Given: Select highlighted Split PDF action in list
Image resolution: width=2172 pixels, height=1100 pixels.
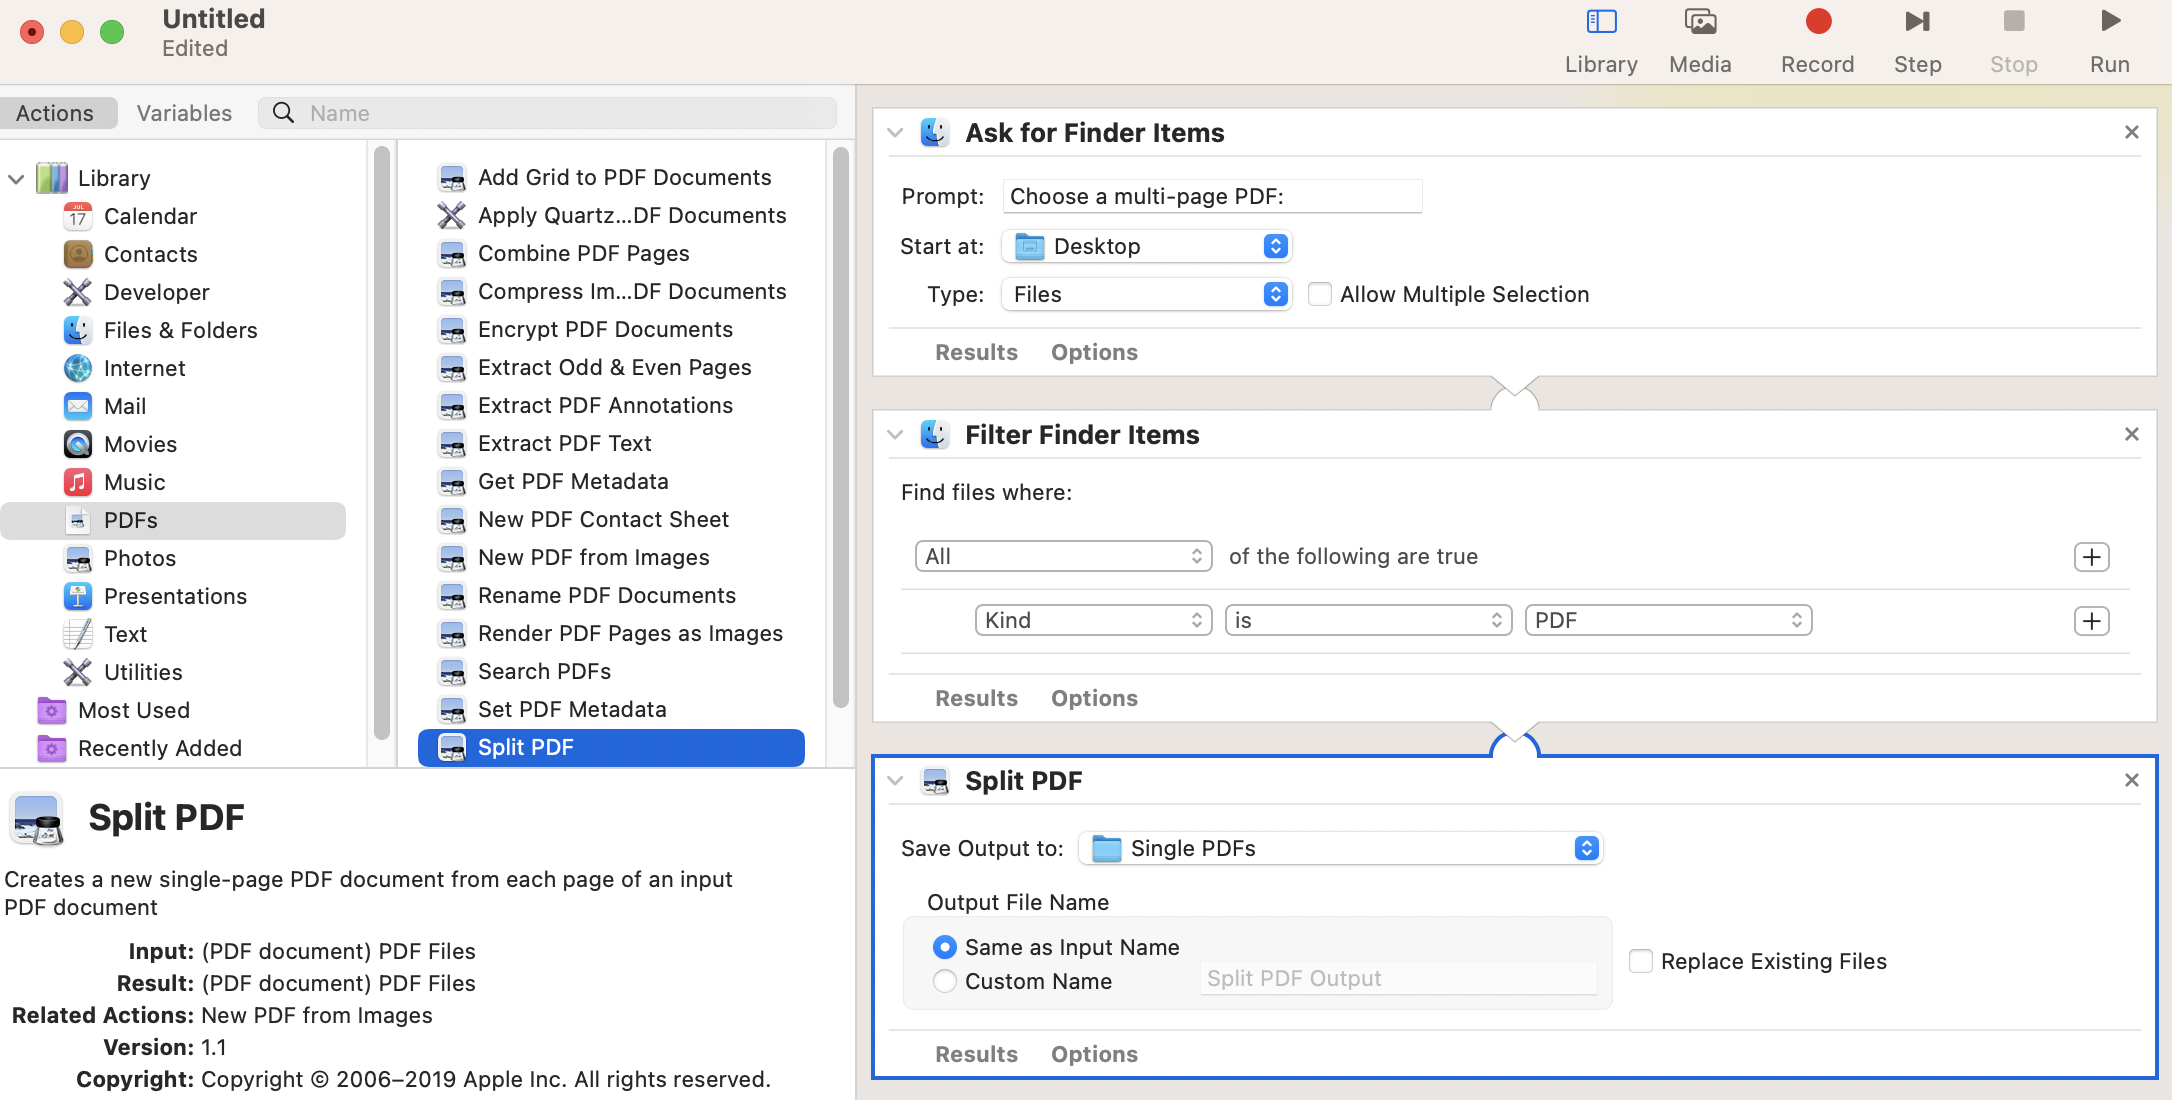Looking at the screenshot, I should tap(611, 747).
